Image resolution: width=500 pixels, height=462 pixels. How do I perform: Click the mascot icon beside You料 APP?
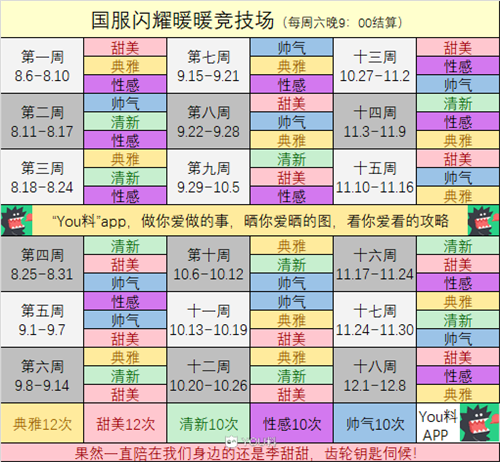click(480, 423)
